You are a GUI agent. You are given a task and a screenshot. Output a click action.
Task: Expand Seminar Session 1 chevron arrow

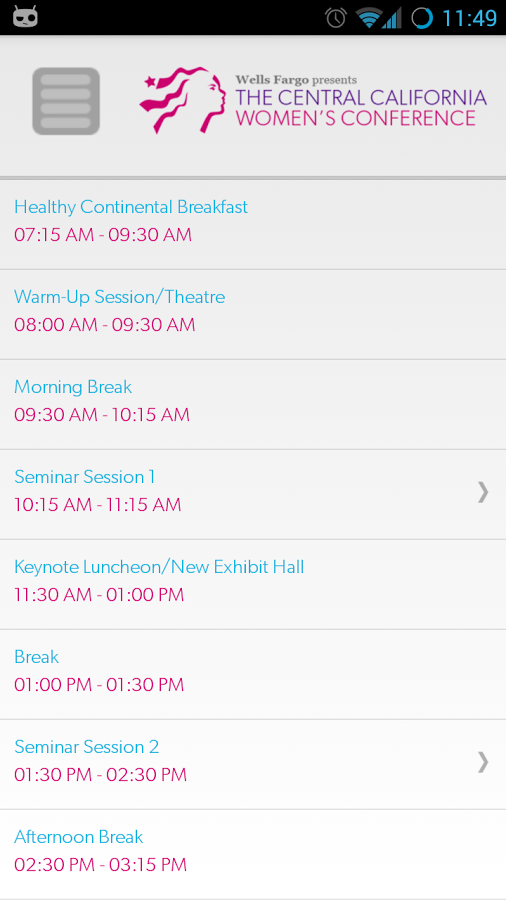pyautogui.click(x=483, y=492)
